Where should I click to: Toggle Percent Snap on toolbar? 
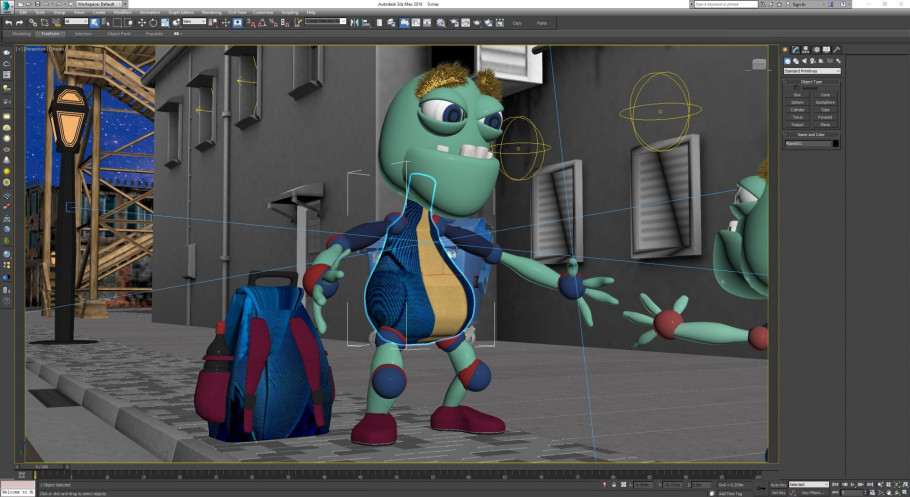tap(273, 23)
